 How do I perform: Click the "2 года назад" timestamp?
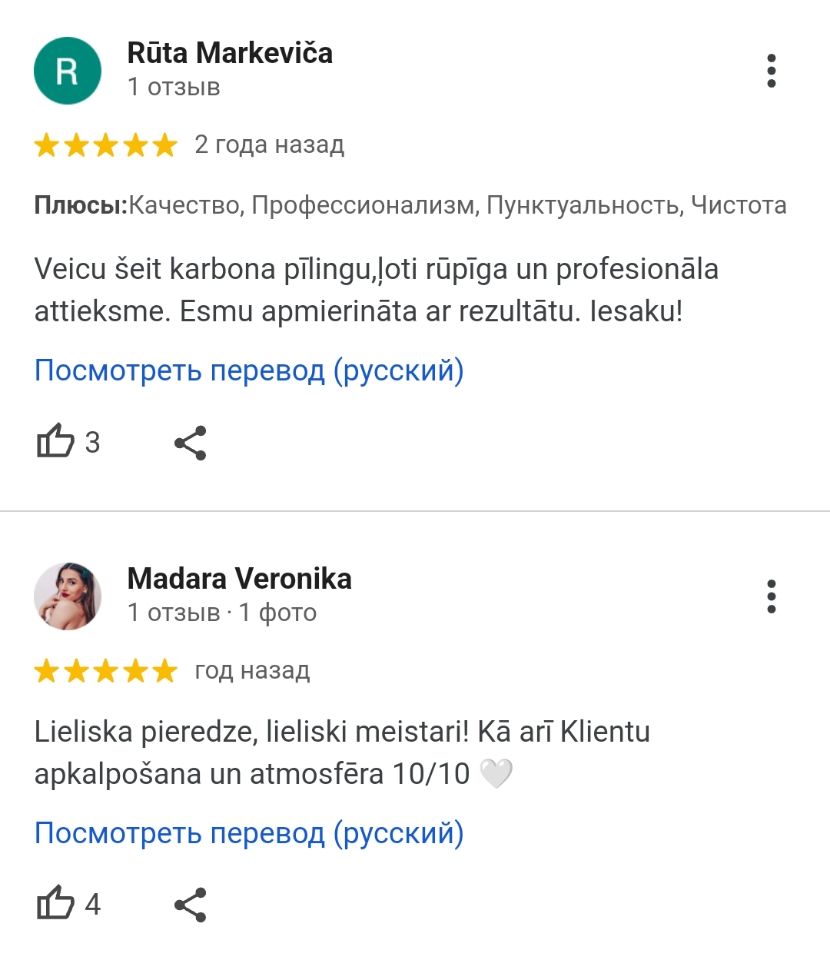coord(269,145)
